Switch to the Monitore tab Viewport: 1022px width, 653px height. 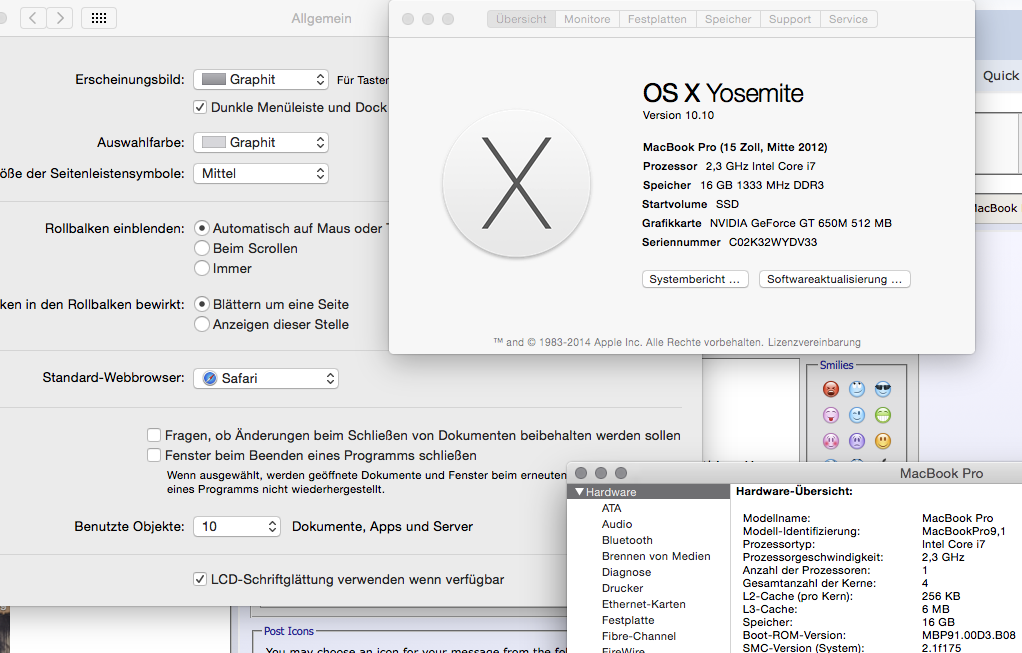tap(587, 20)
